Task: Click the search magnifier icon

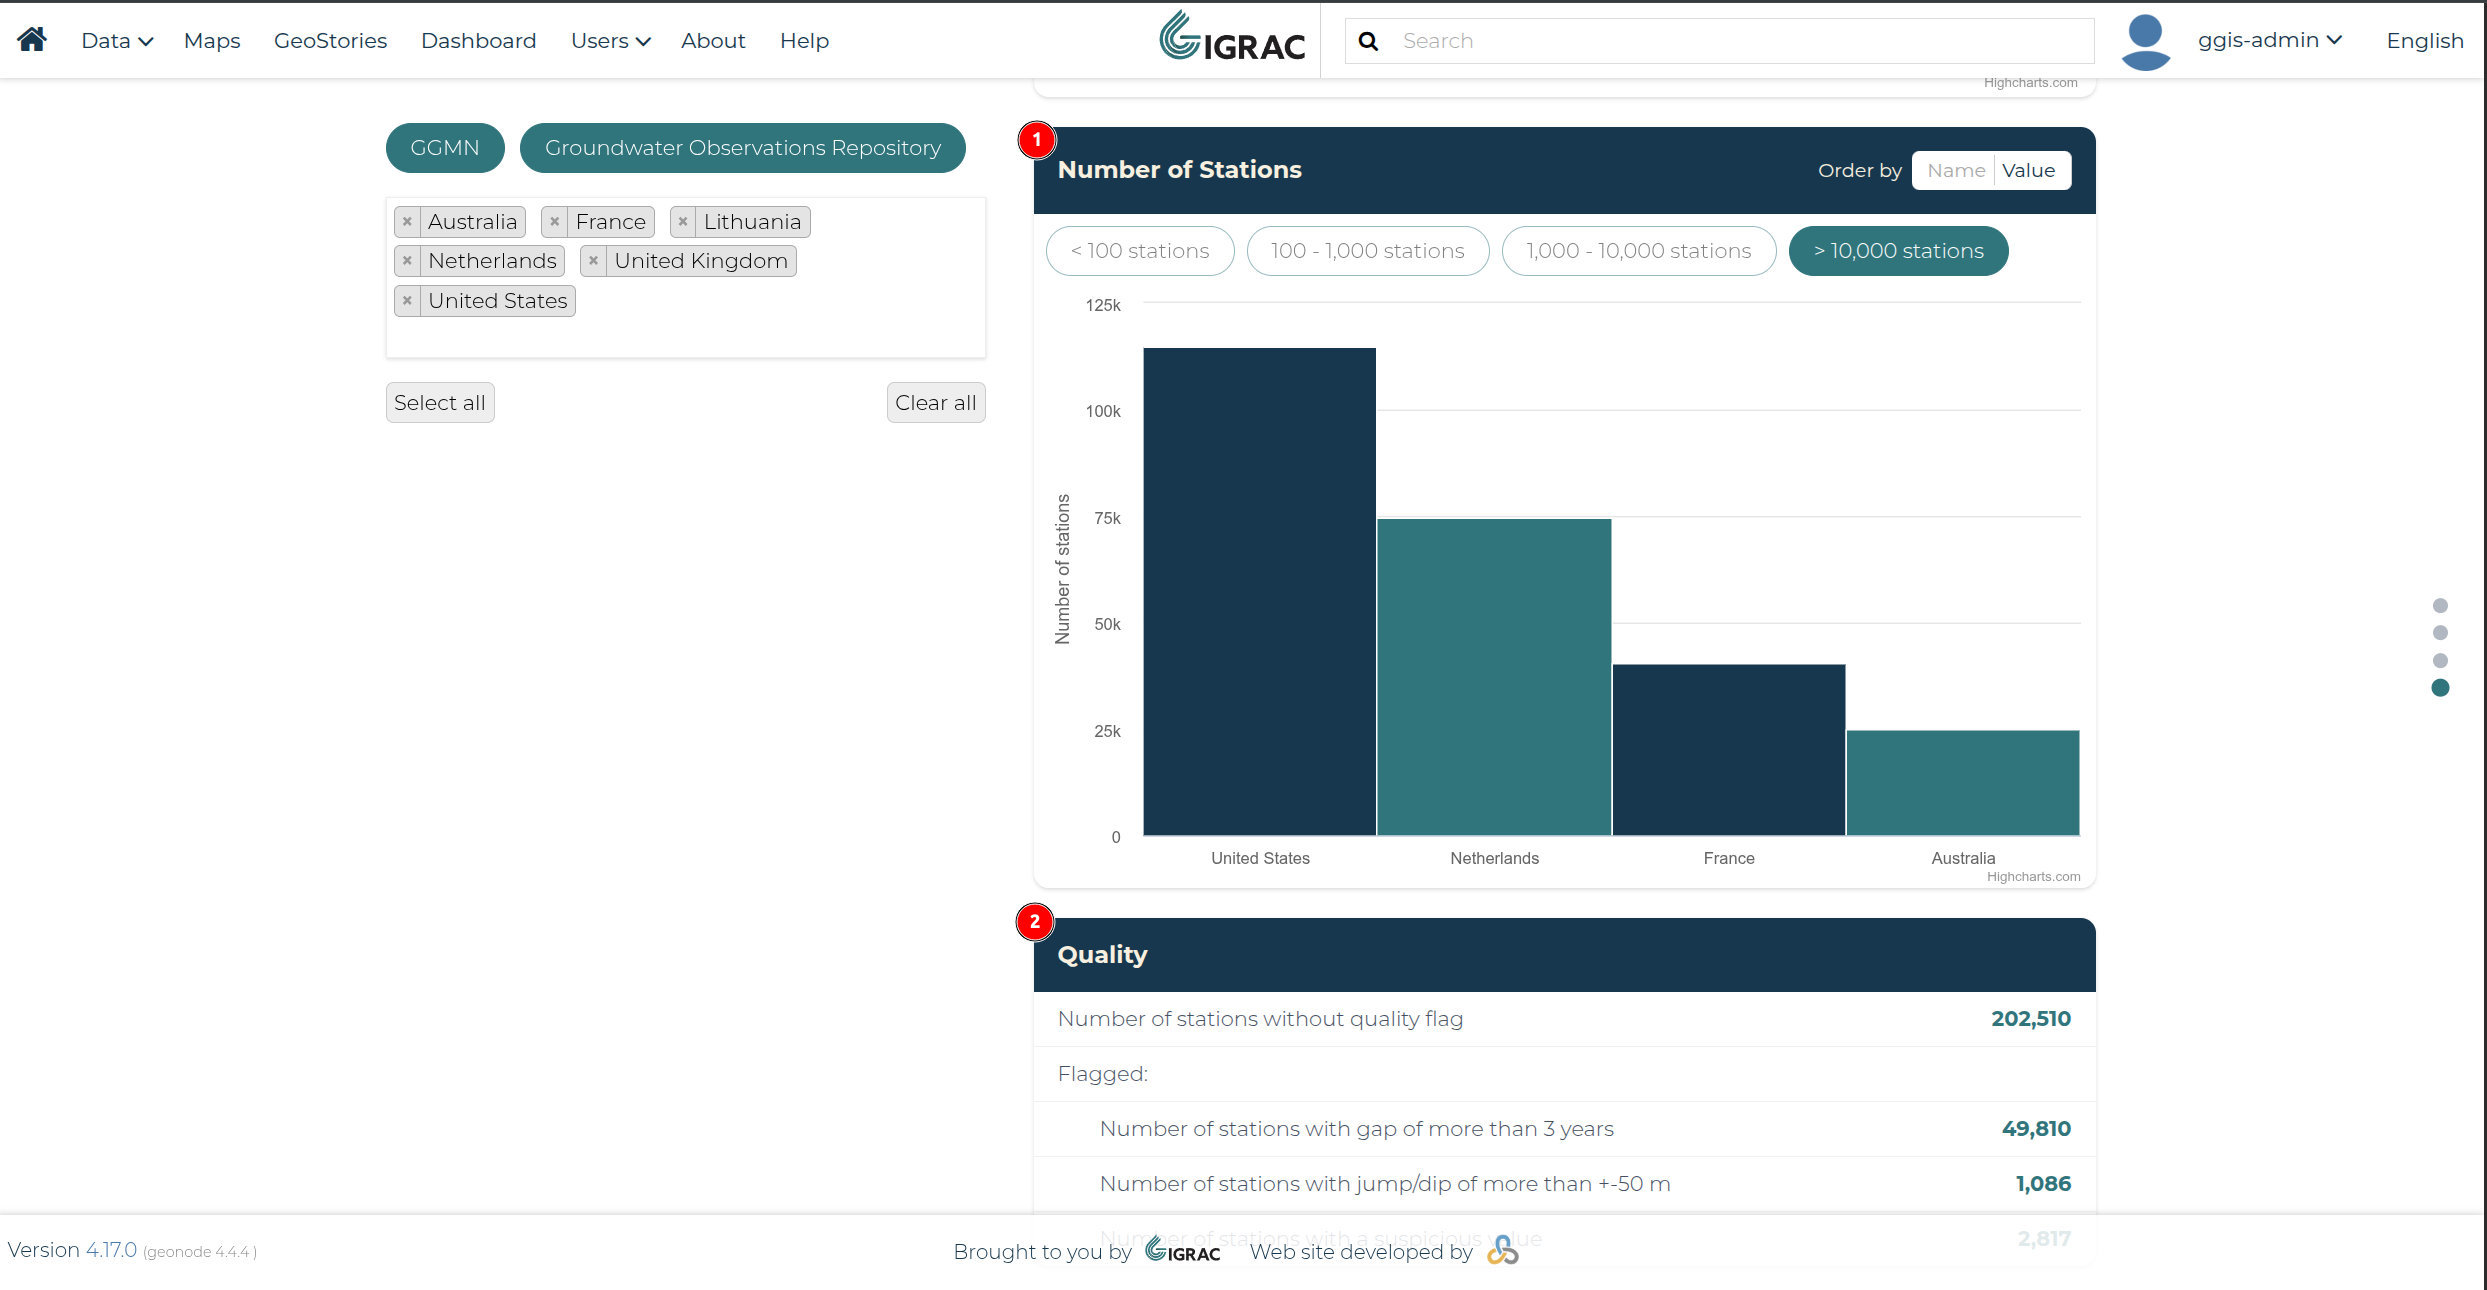Action: click(x=1368, y=41)
